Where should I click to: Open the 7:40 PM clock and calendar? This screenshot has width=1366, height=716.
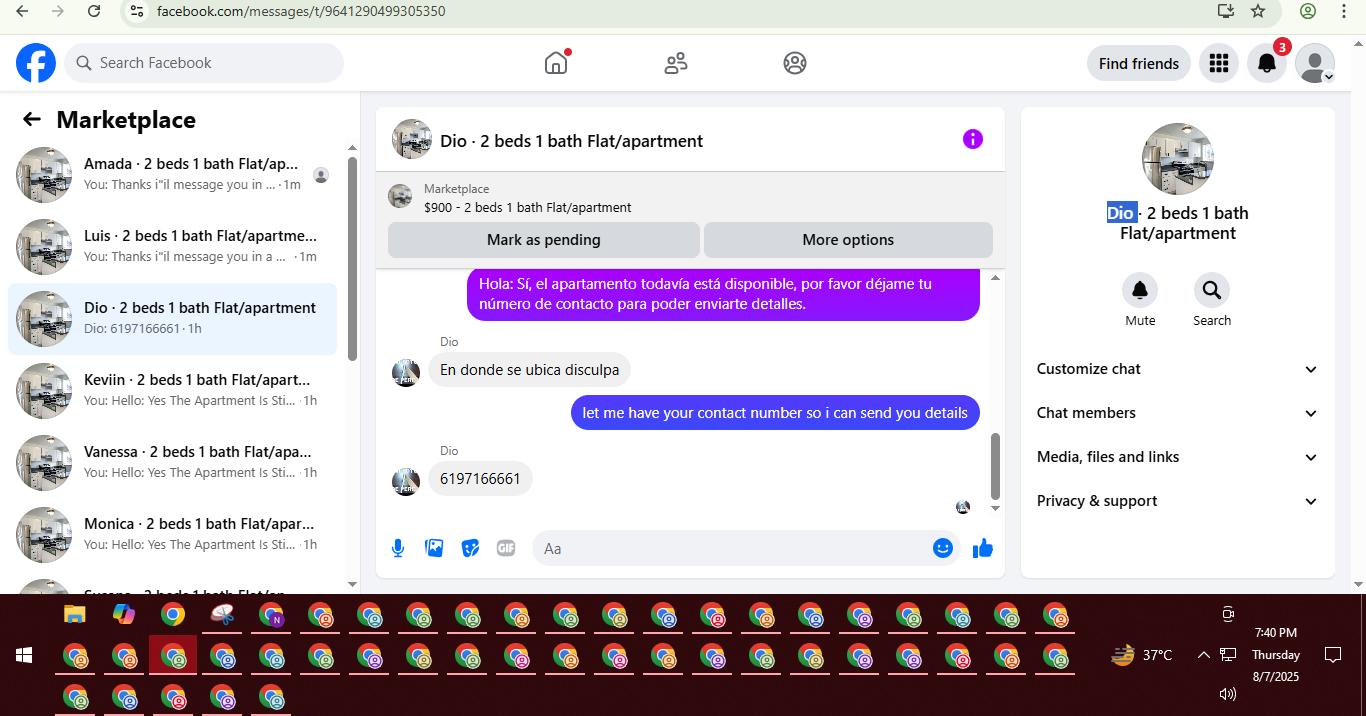coord(1276,655)
